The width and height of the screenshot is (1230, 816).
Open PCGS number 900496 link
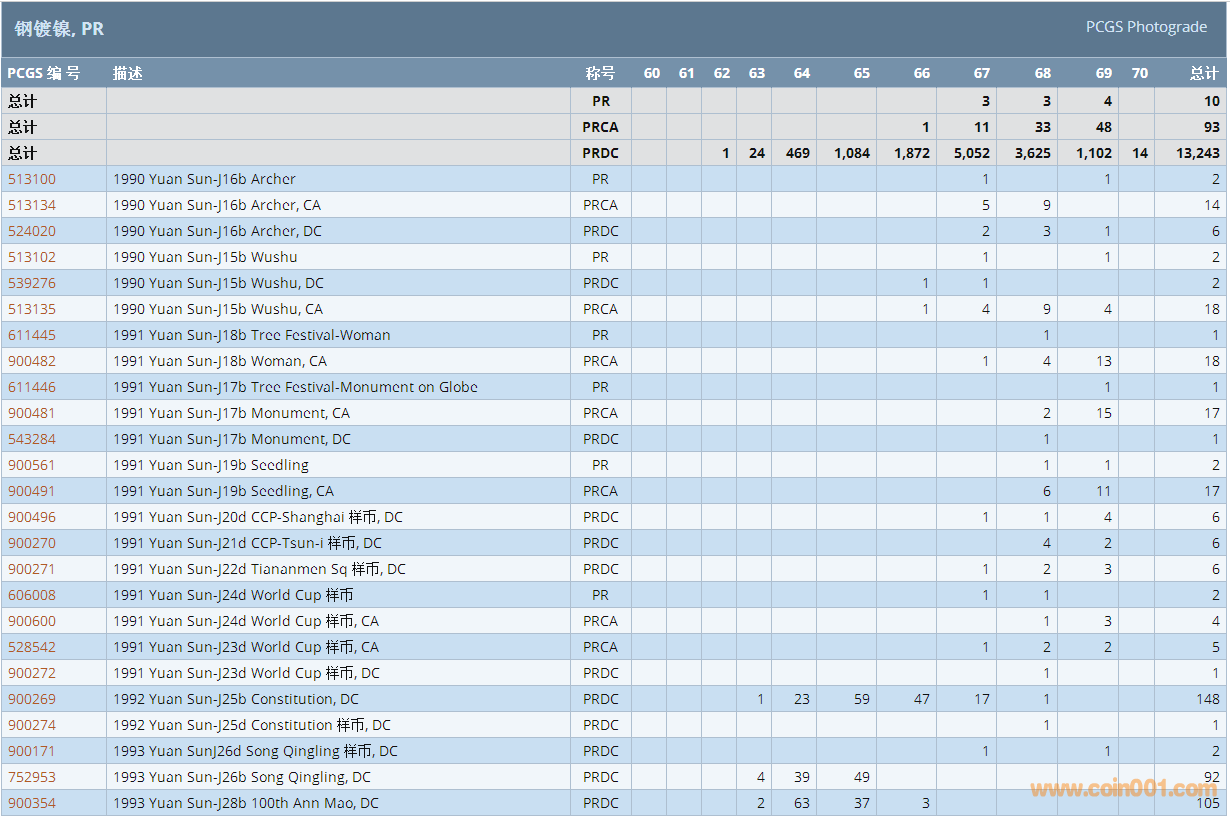tap(32, 517)
